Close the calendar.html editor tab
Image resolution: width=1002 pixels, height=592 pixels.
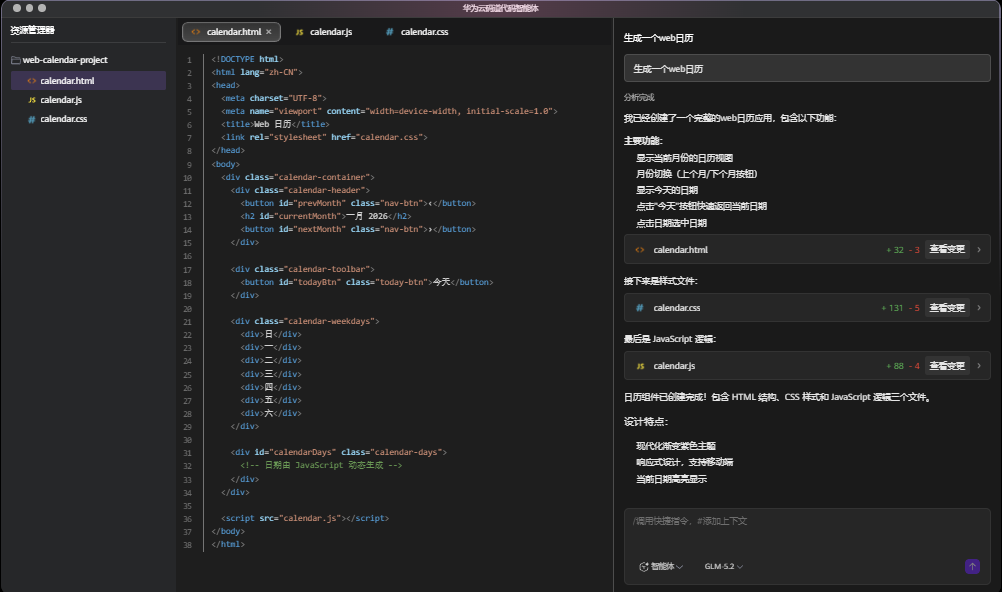(x=269, y=31)
